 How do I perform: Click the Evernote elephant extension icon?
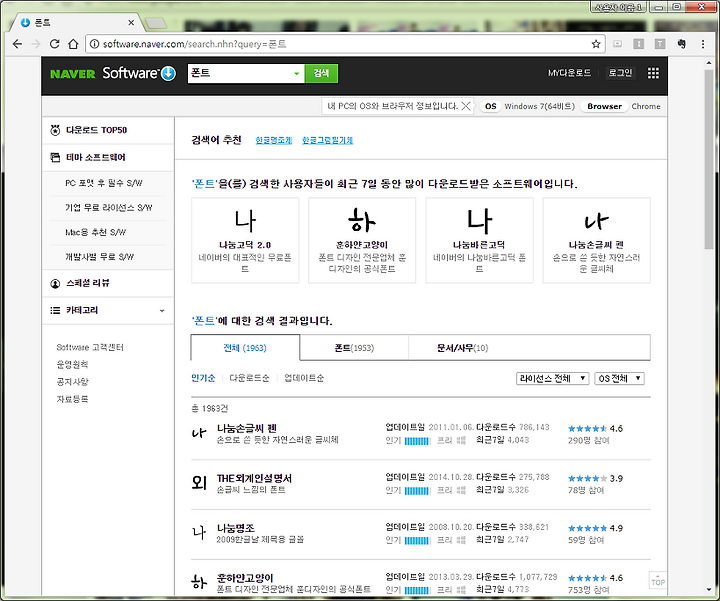point(681,44)
